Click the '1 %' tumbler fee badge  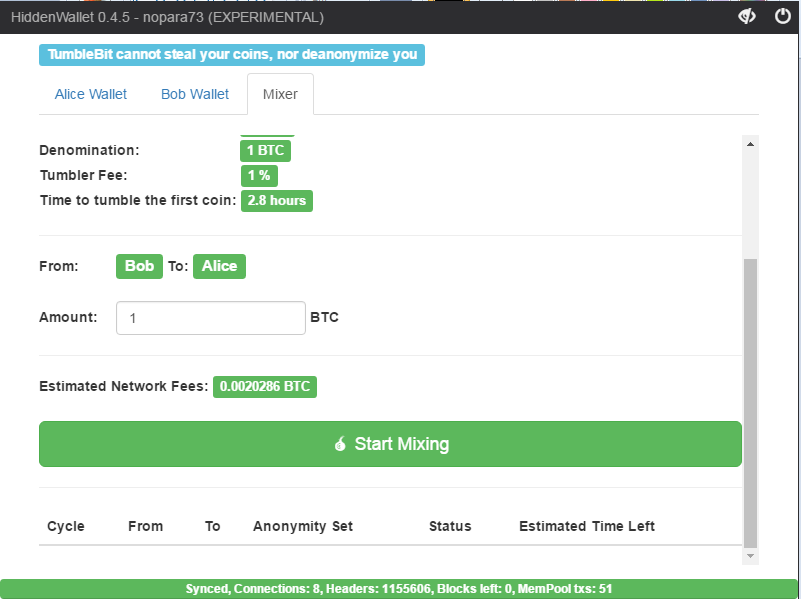[x=259, y=176]
